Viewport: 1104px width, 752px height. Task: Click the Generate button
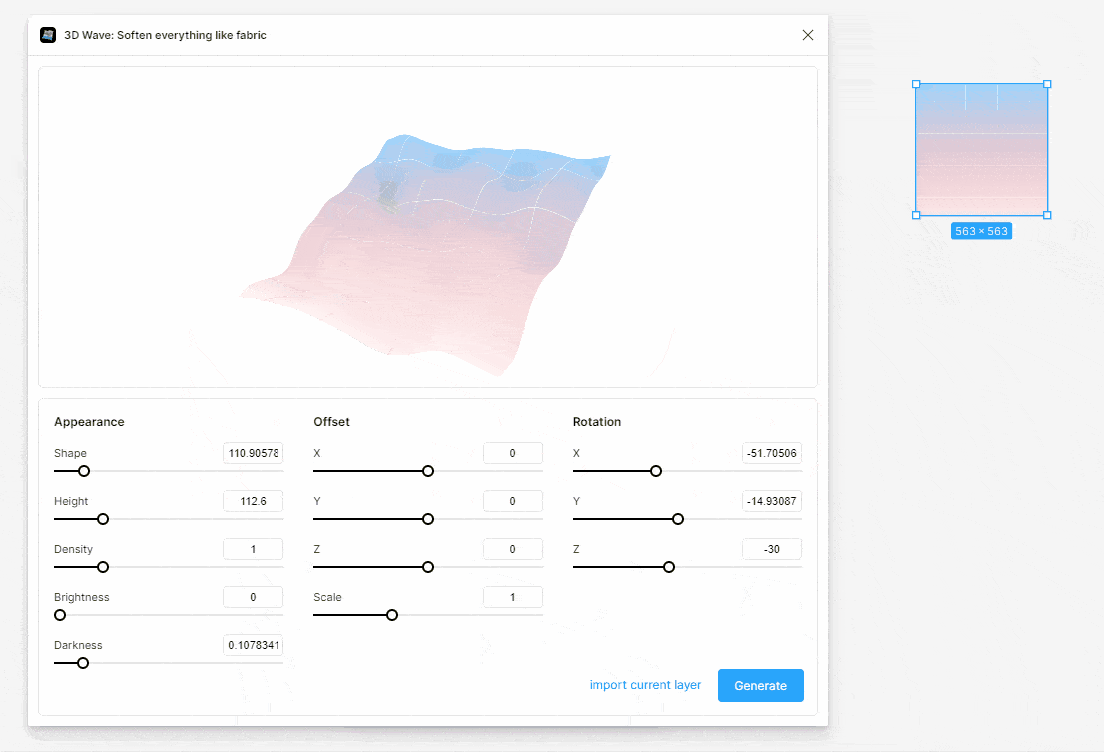760,685
